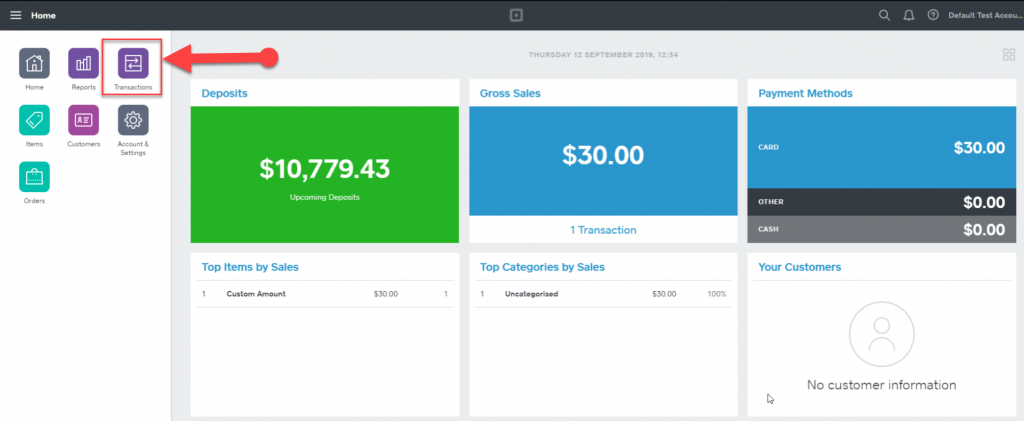
Task: Open the Transactions icon
Action: (x=133, y=63)
